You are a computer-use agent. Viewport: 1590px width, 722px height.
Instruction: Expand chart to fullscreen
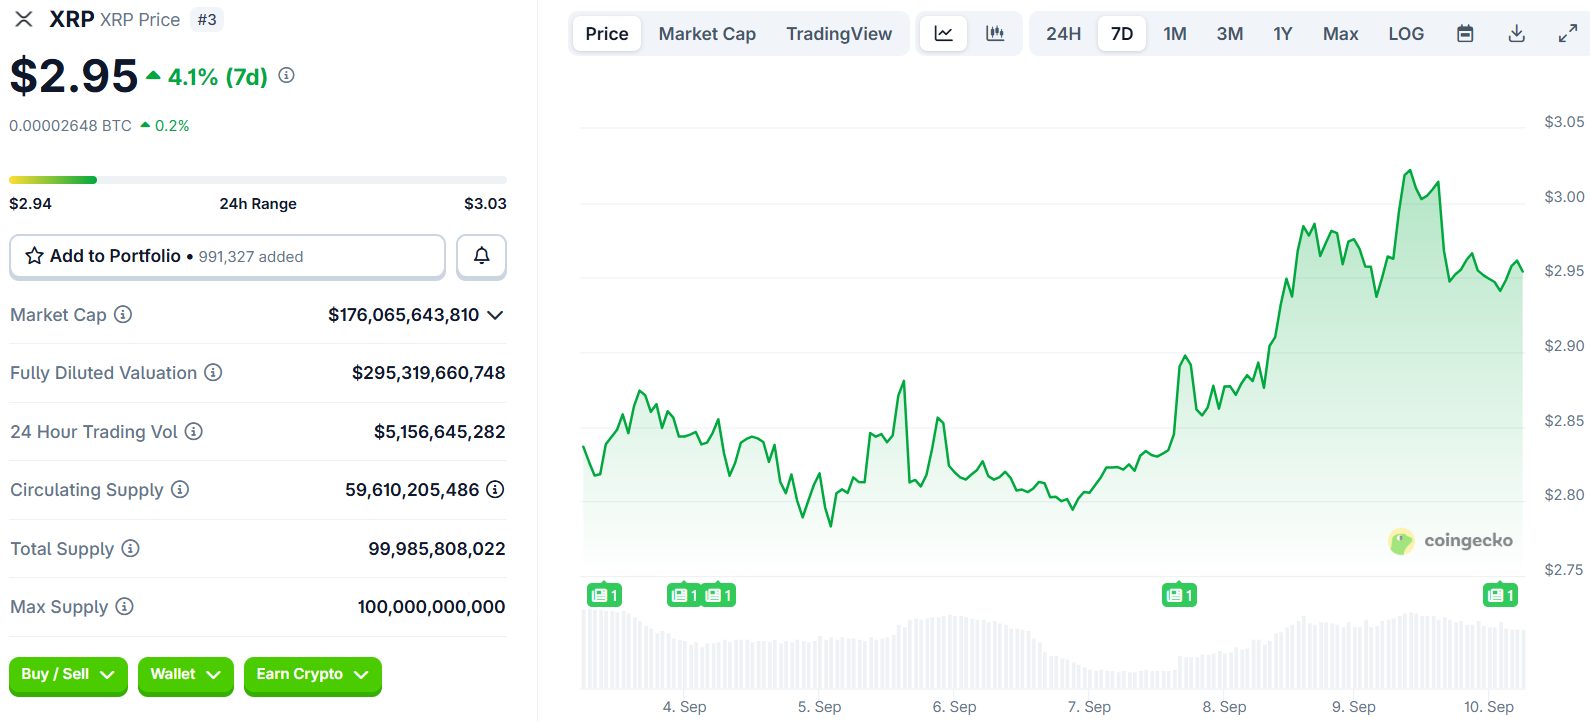(x=1567, y=34)
